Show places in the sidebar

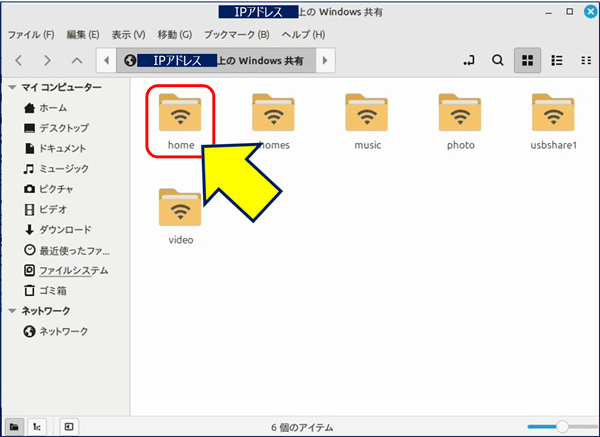click(14, 427)
